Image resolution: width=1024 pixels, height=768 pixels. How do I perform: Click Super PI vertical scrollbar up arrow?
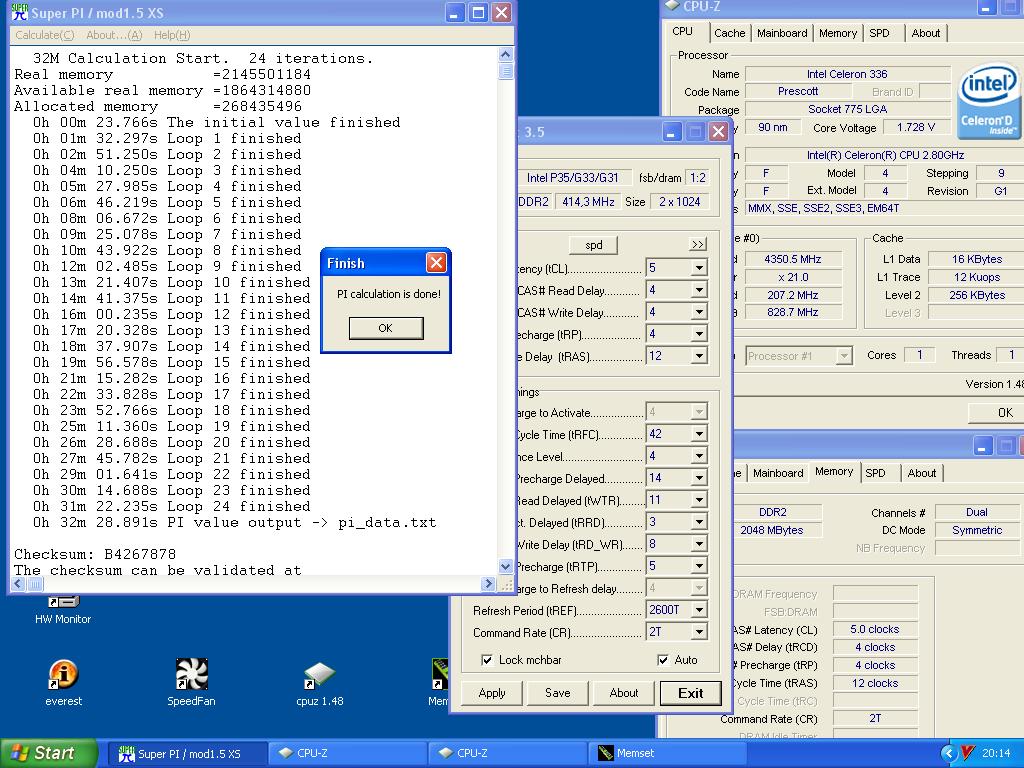505,54
